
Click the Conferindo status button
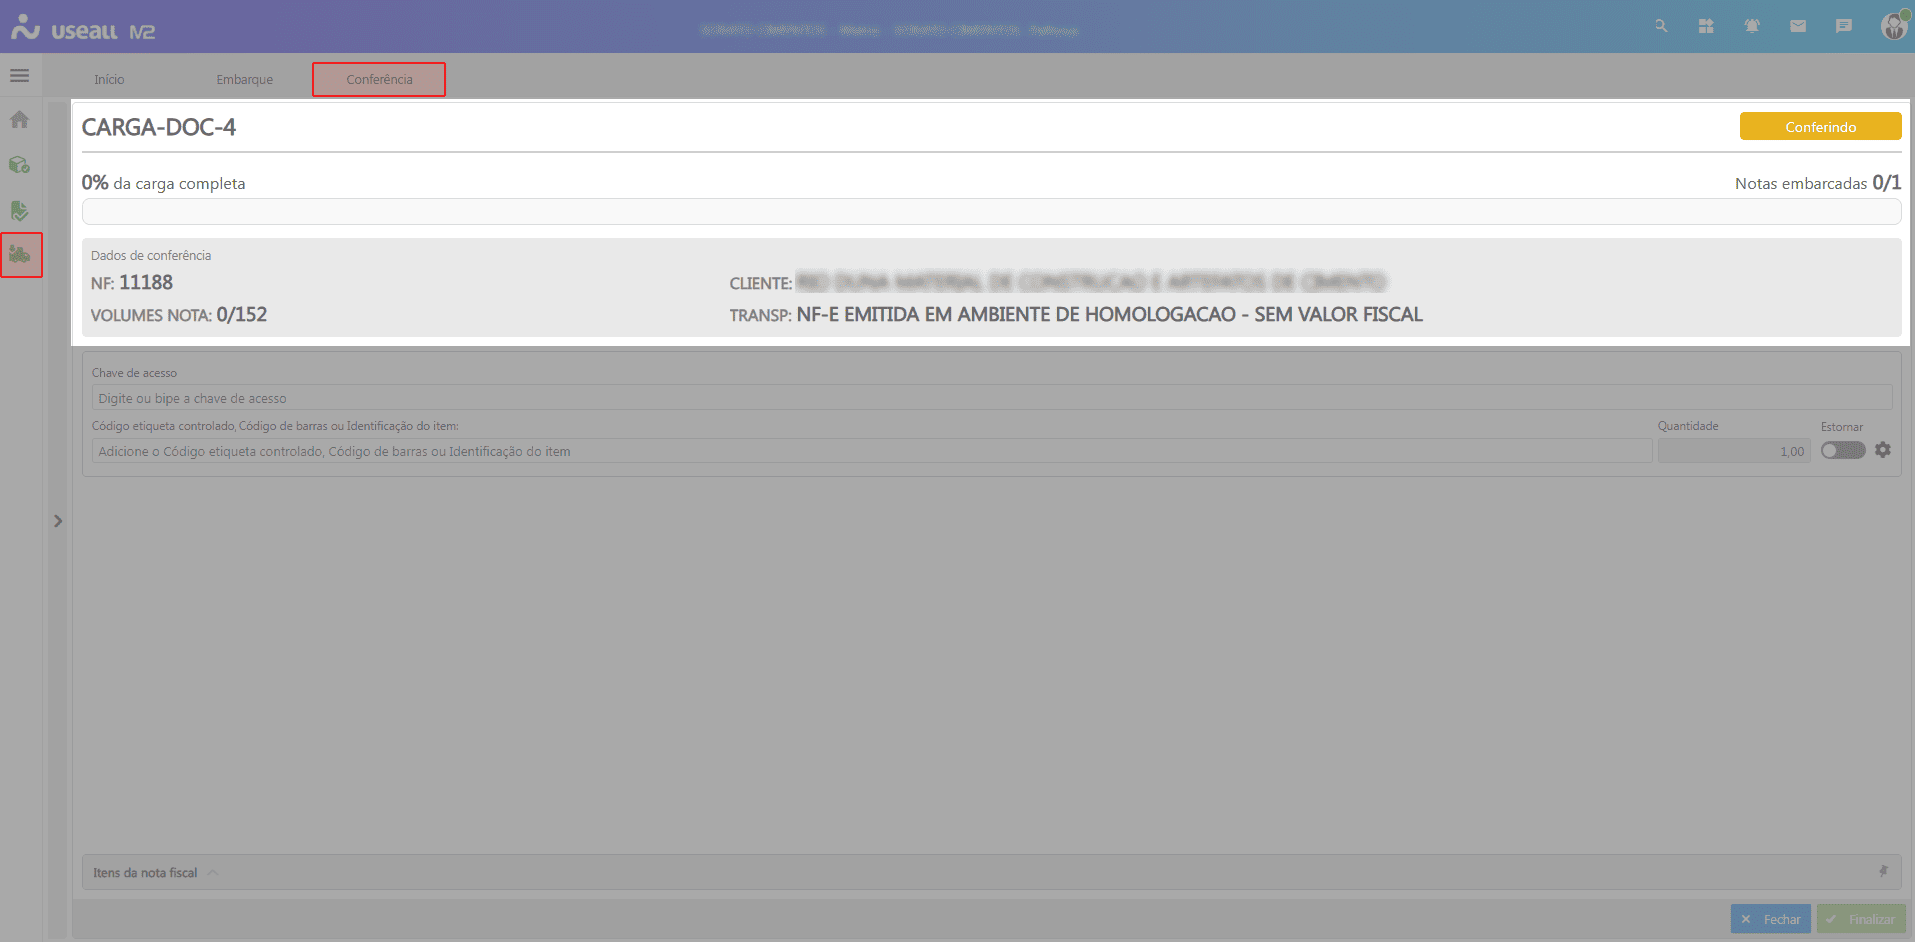[1820, 127]
